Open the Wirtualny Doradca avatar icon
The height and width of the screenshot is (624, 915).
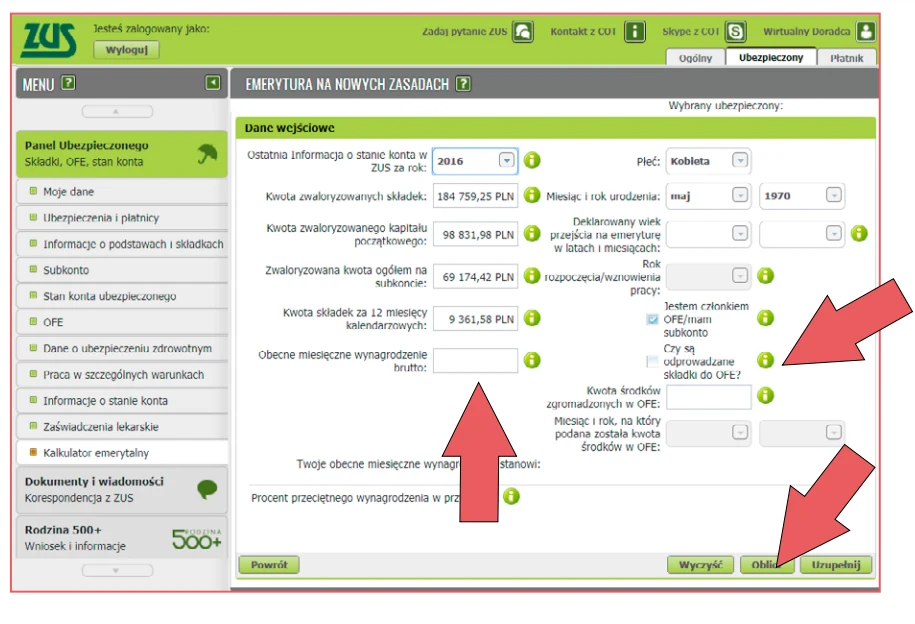(x=866, y=32)
